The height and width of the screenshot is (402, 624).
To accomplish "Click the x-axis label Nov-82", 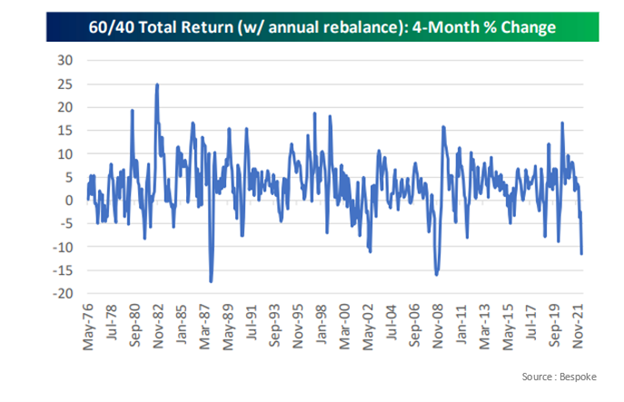I will 158,327.
